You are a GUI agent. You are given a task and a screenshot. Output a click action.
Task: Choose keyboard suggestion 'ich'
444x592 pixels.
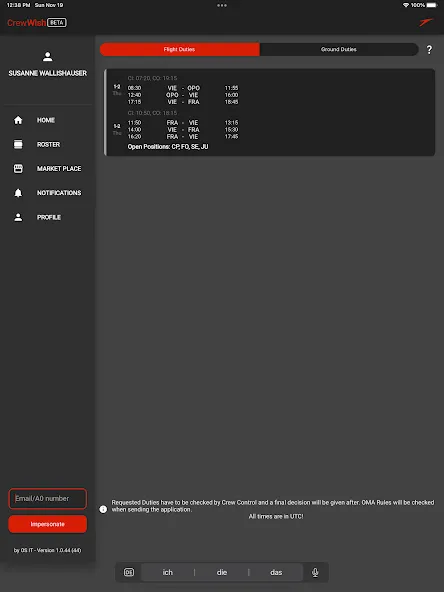[x=168, y=572]
